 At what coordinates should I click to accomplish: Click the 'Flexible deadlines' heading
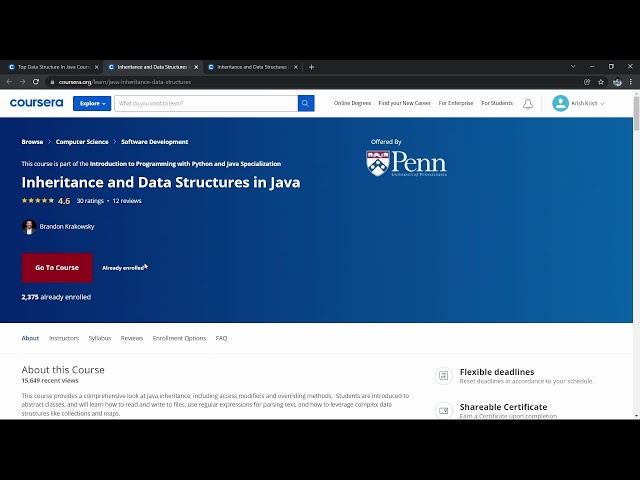click(497, 372)
